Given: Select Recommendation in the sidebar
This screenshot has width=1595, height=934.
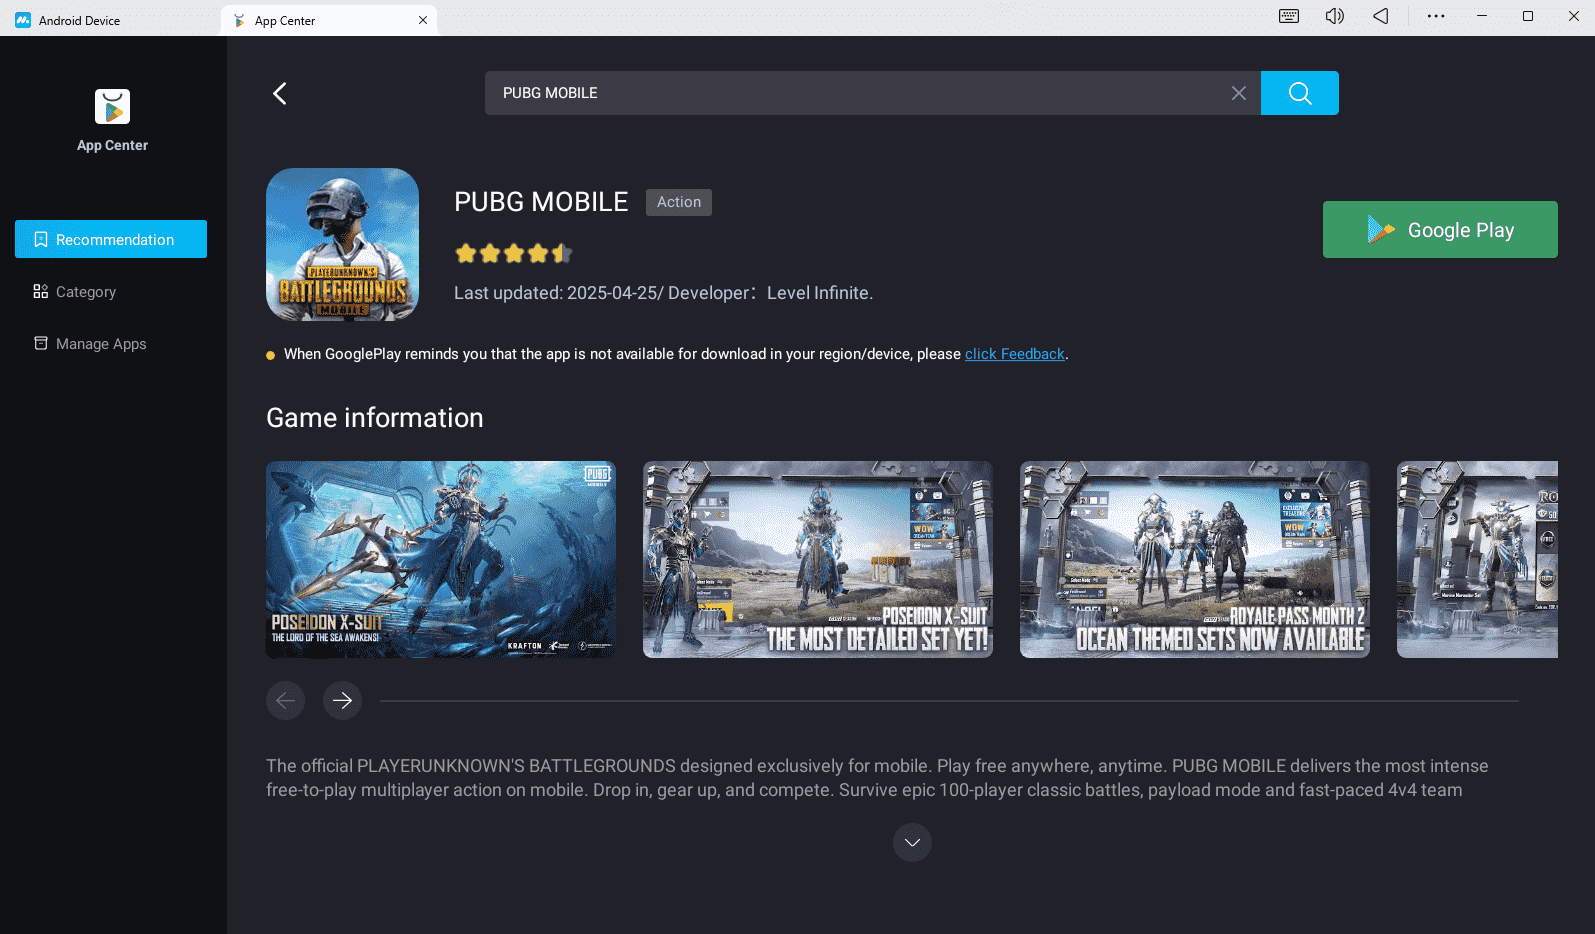Looking at the screenshot, I should [111, 239].
